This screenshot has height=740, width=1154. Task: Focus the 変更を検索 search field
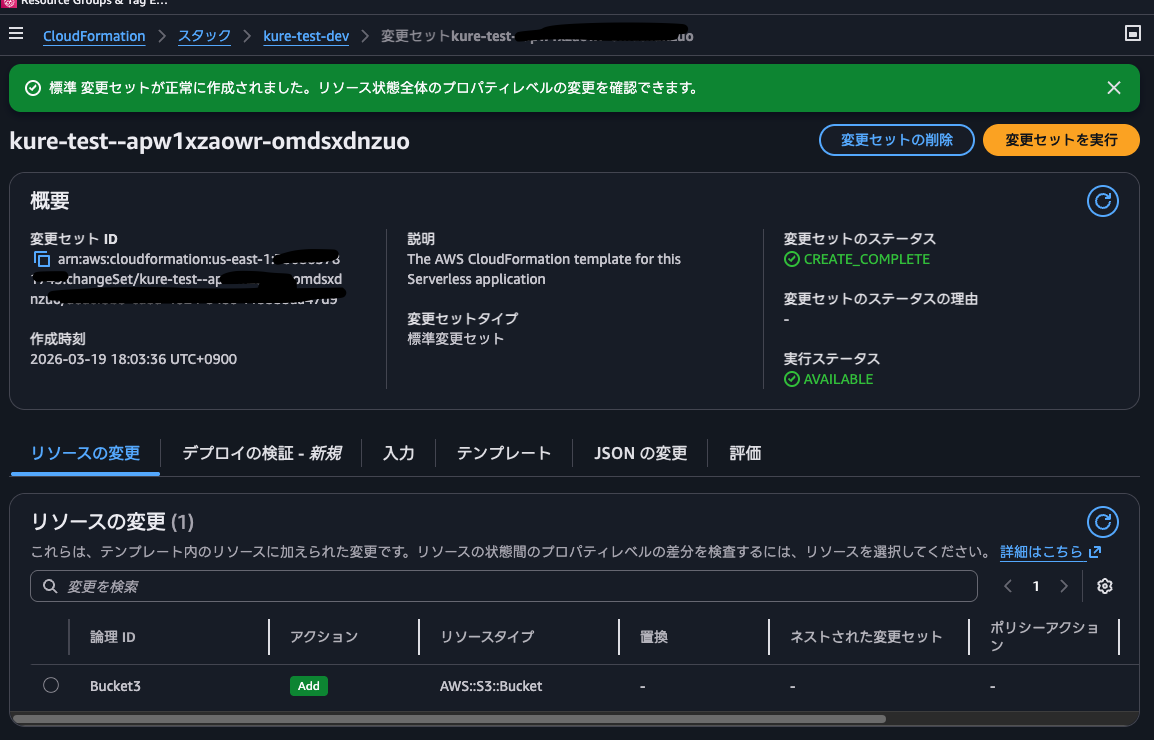point(503,586)
